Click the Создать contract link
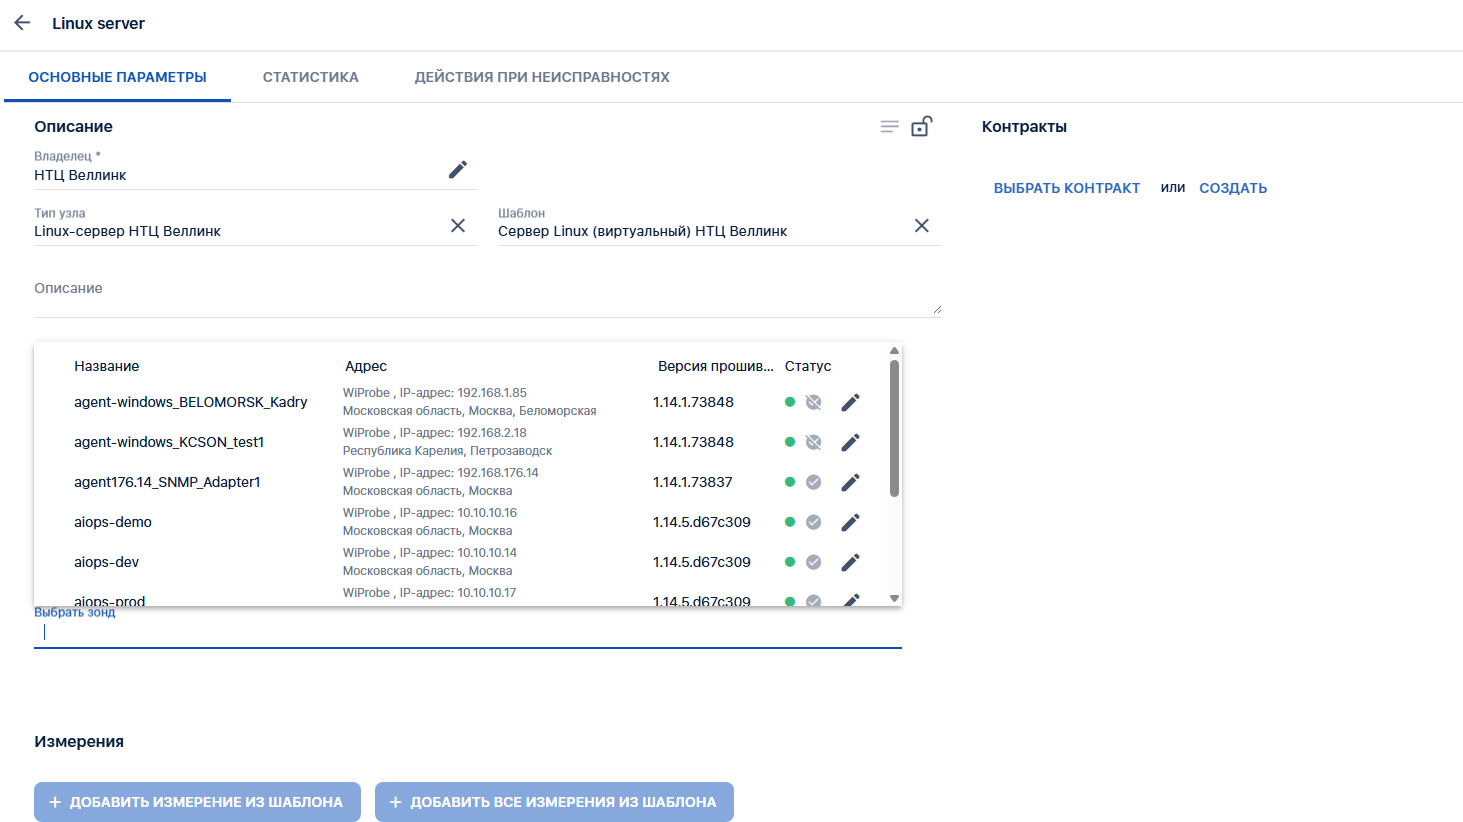 tap(1233, 188)
